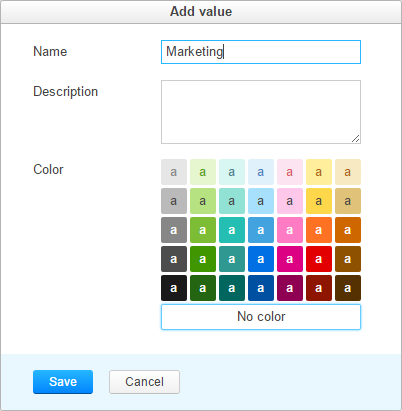Choose the magenta swatch in fourth row

[290, 259]
